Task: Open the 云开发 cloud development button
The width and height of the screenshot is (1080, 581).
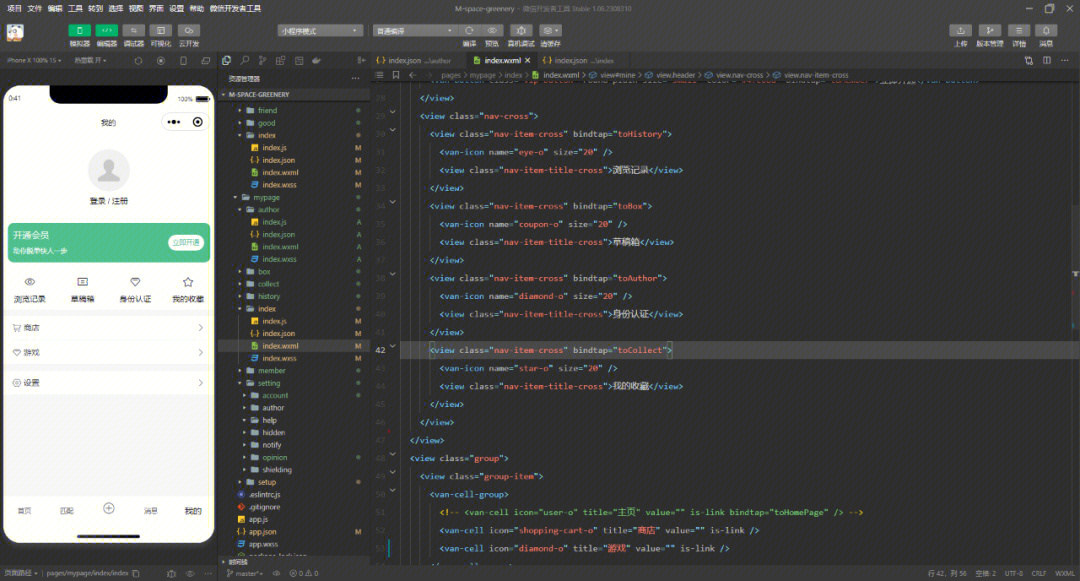Action: tap(189, 30)
